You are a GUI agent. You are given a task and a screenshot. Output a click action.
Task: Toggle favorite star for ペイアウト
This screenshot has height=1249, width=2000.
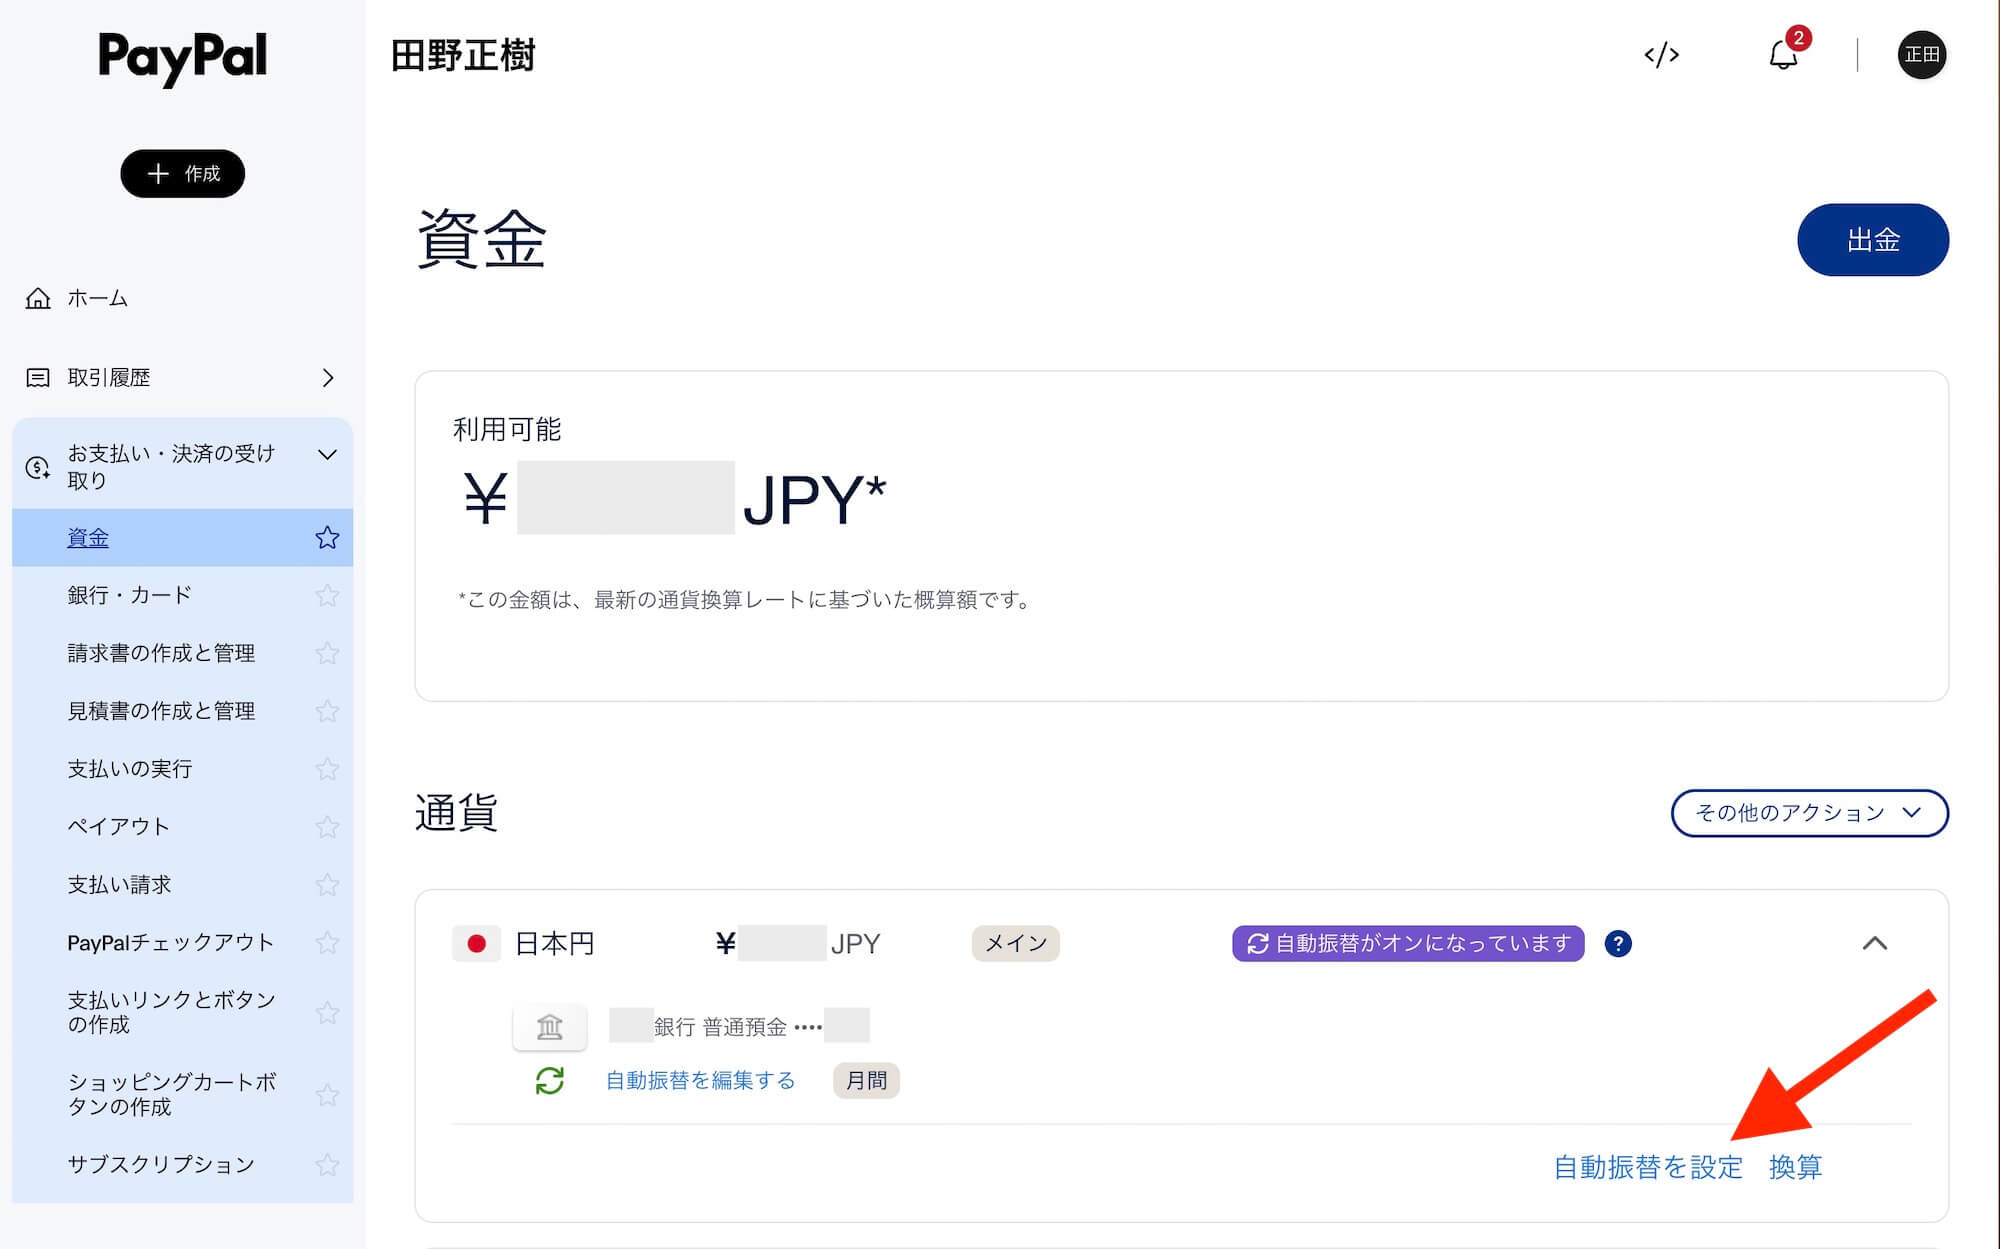(327, 827)
